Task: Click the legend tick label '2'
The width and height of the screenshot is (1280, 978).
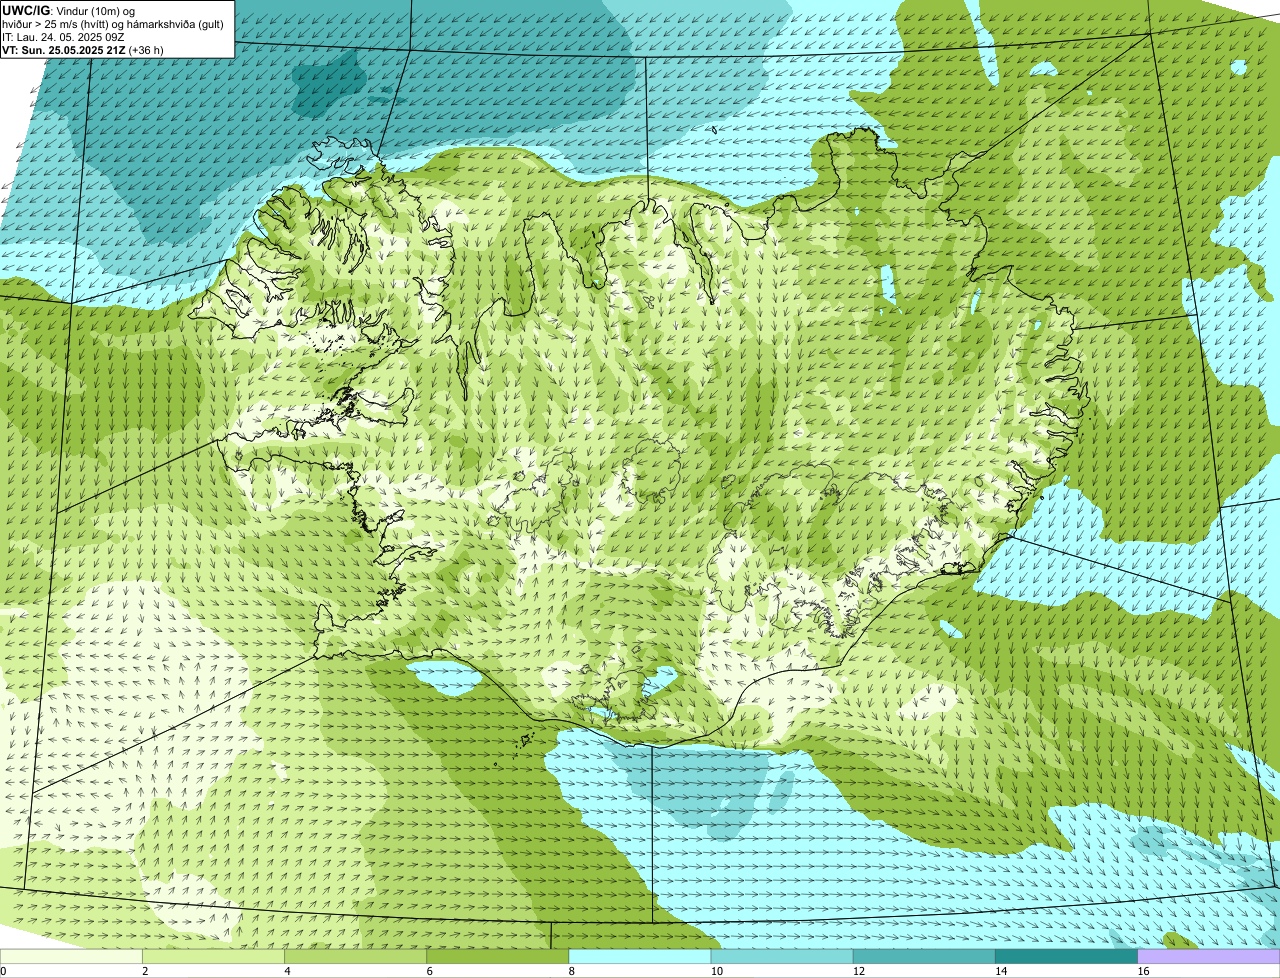Action: tap(145, 971)
